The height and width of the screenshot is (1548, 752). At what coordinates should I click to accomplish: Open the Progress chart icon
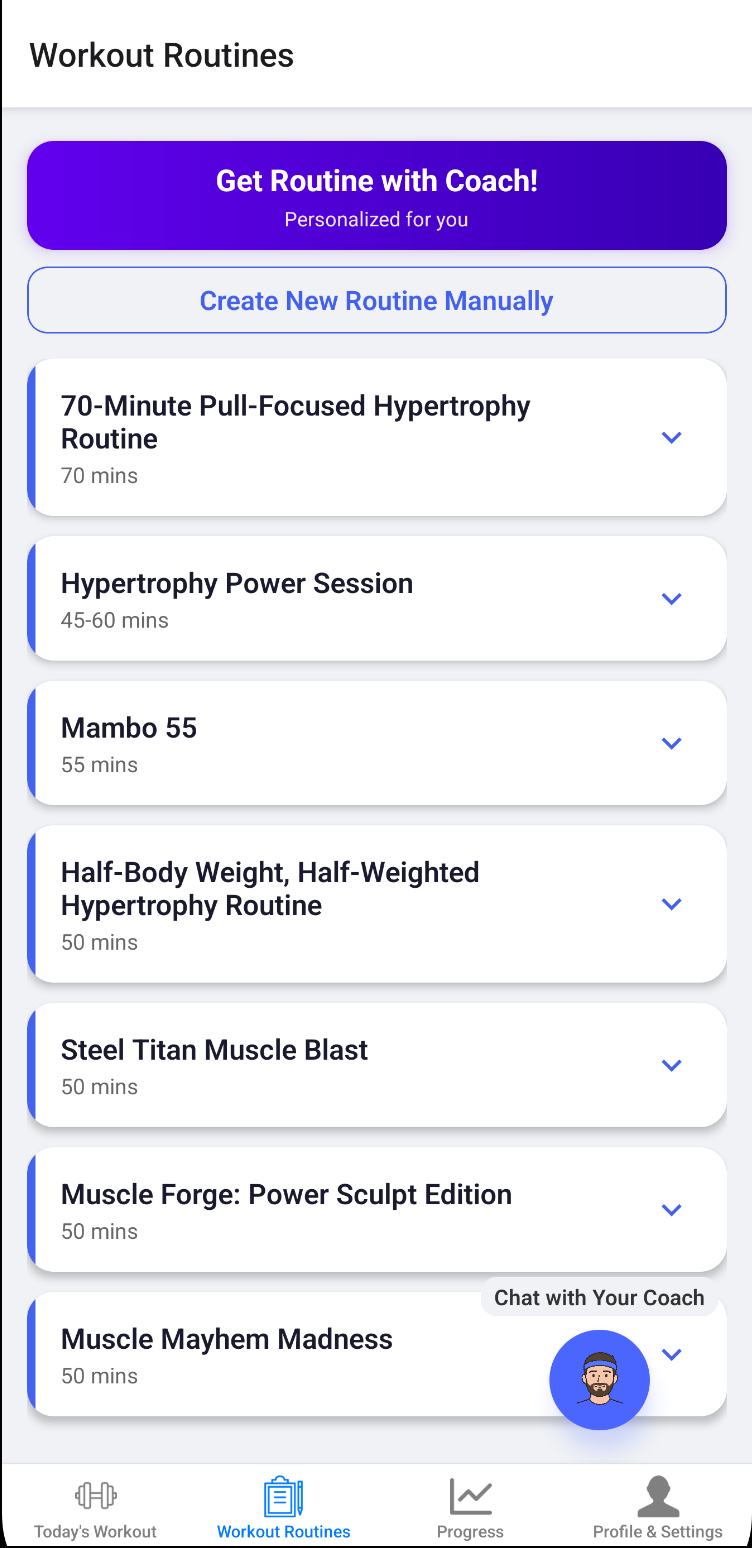pos(470,1497)
